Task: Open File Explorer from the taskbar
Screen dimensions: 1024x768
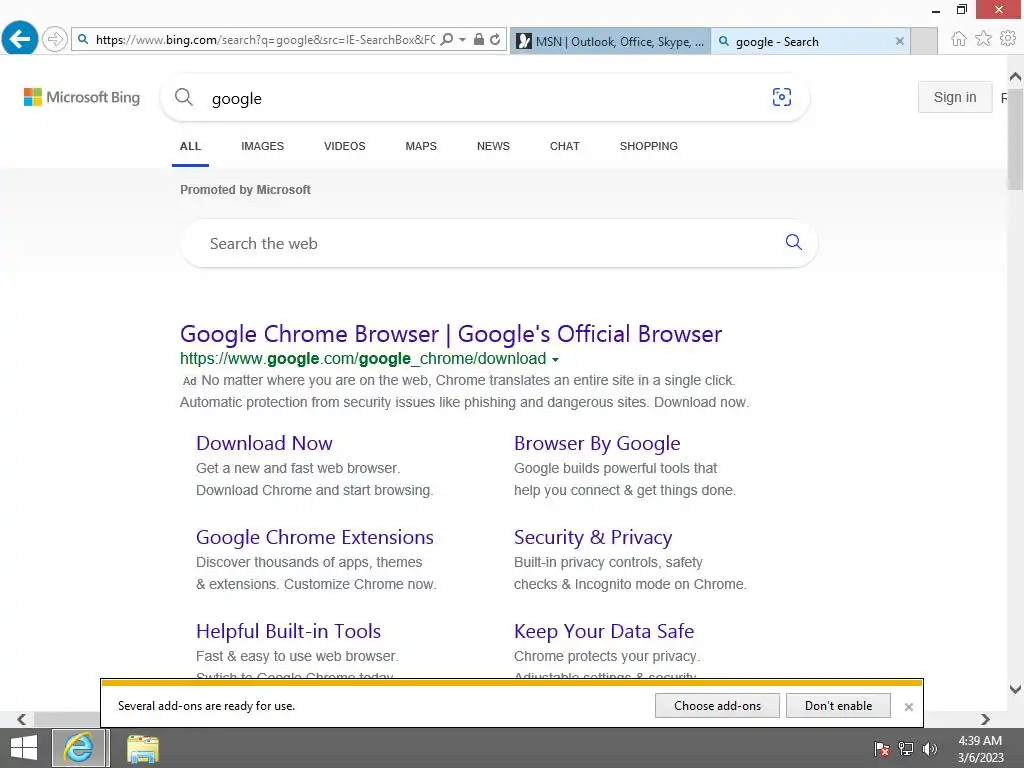Action: click(x=142, y=748)
